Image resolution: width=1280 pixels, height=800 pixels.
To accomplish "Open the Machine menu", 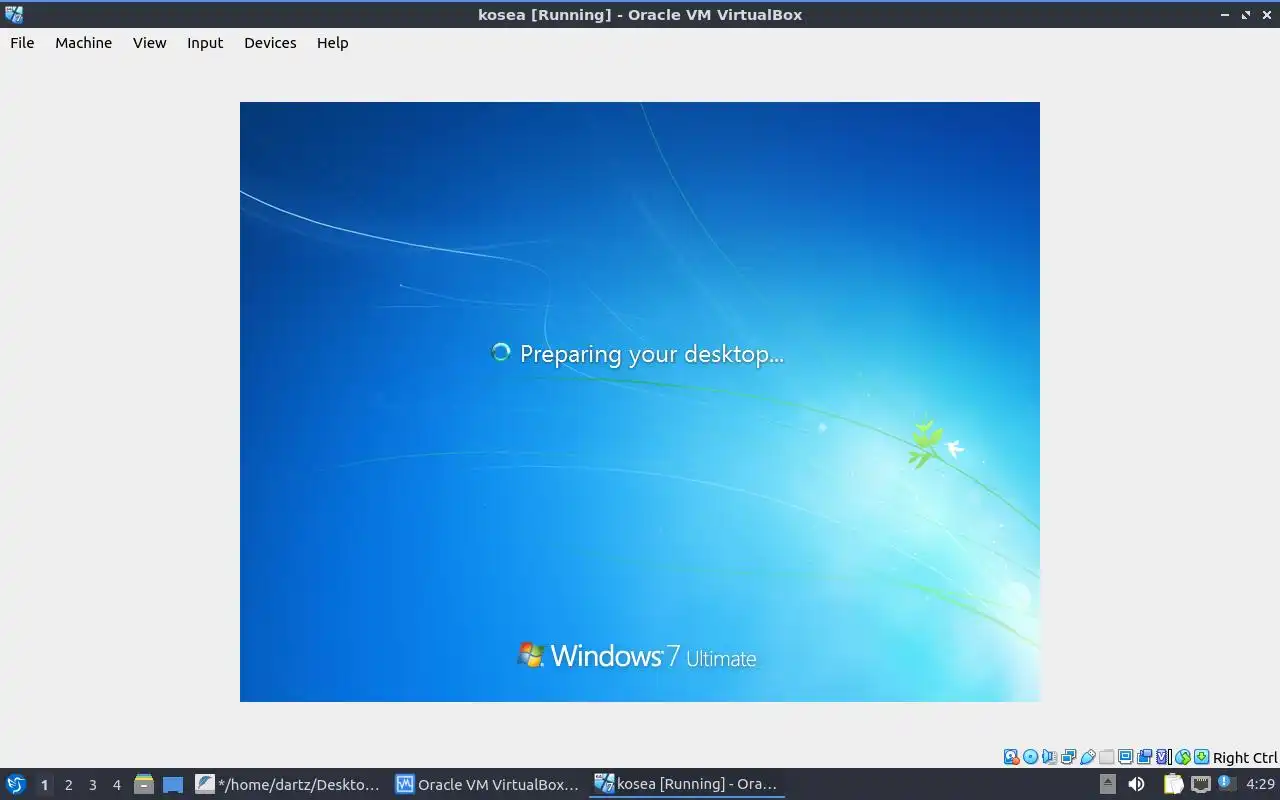I will [x=83, y=43].
